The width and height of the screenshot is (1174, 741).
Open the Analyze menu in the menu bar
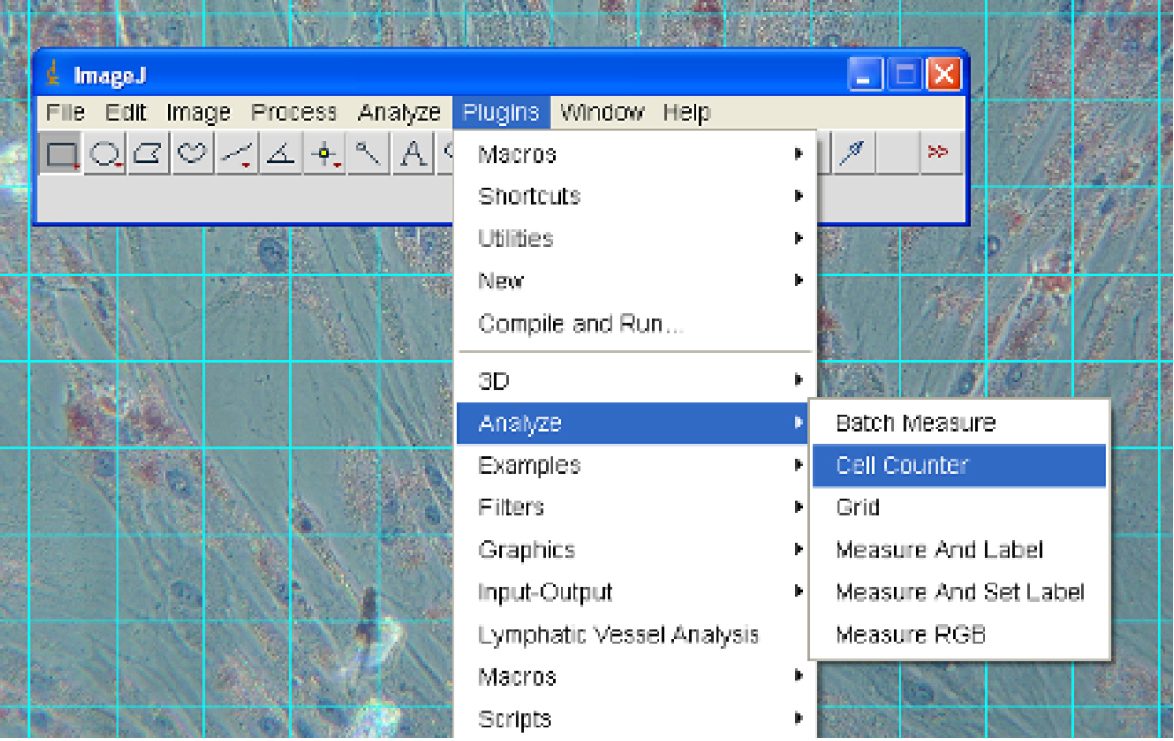pyautogui.click(x=399, y=112)
